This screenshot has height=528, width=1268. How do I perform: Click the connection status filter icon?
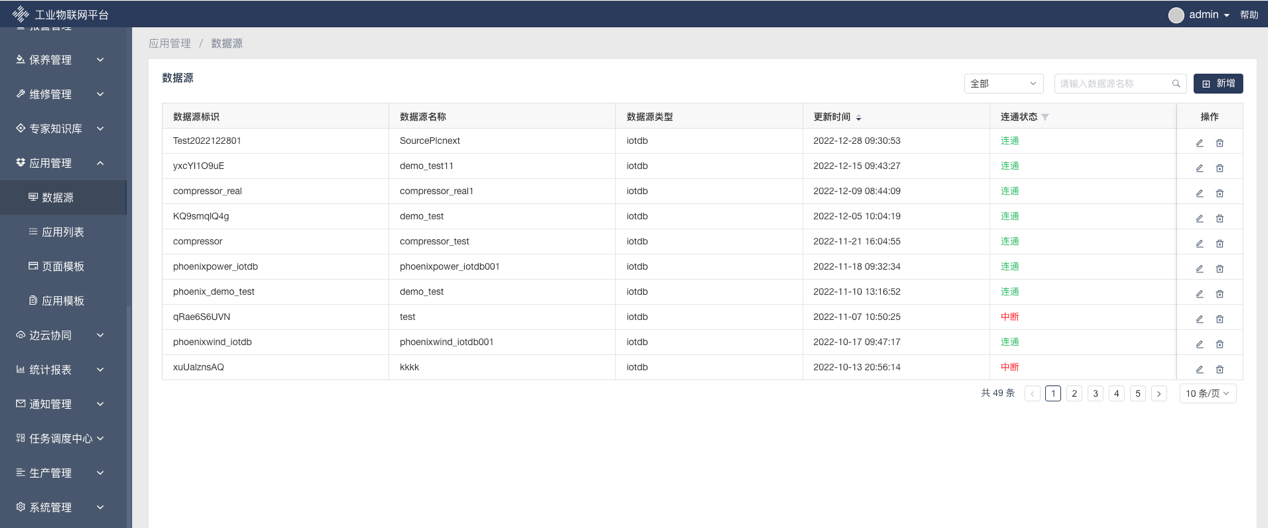pyautogui.click(x=1045, y=117)
